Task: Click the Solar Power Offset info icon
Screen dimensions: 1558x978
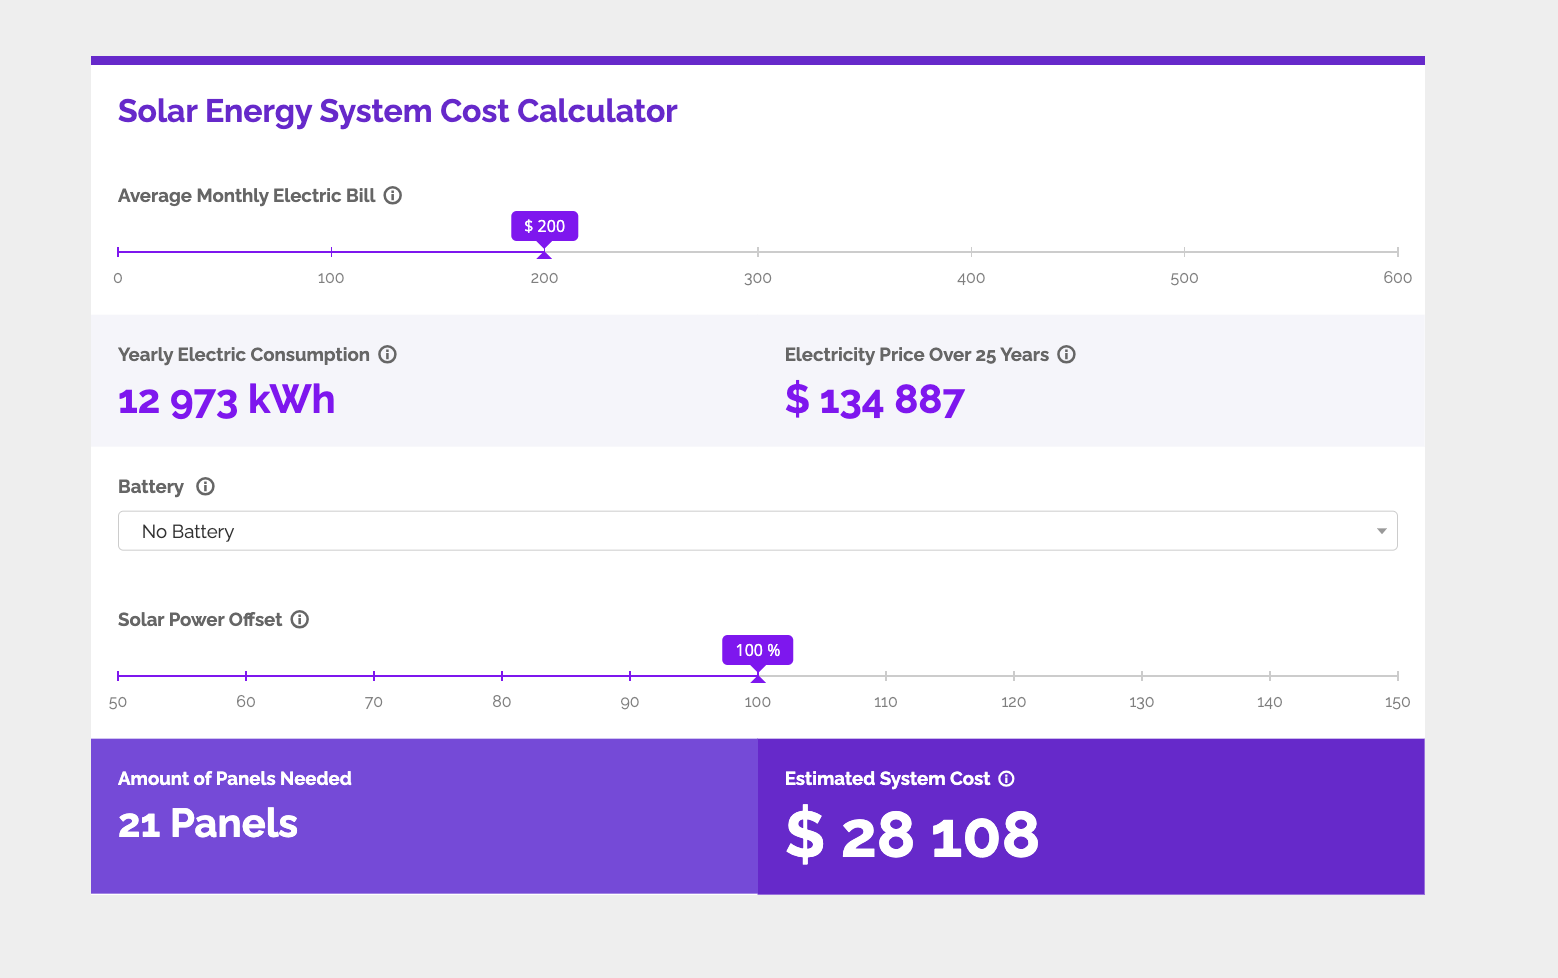Action: 299,619
